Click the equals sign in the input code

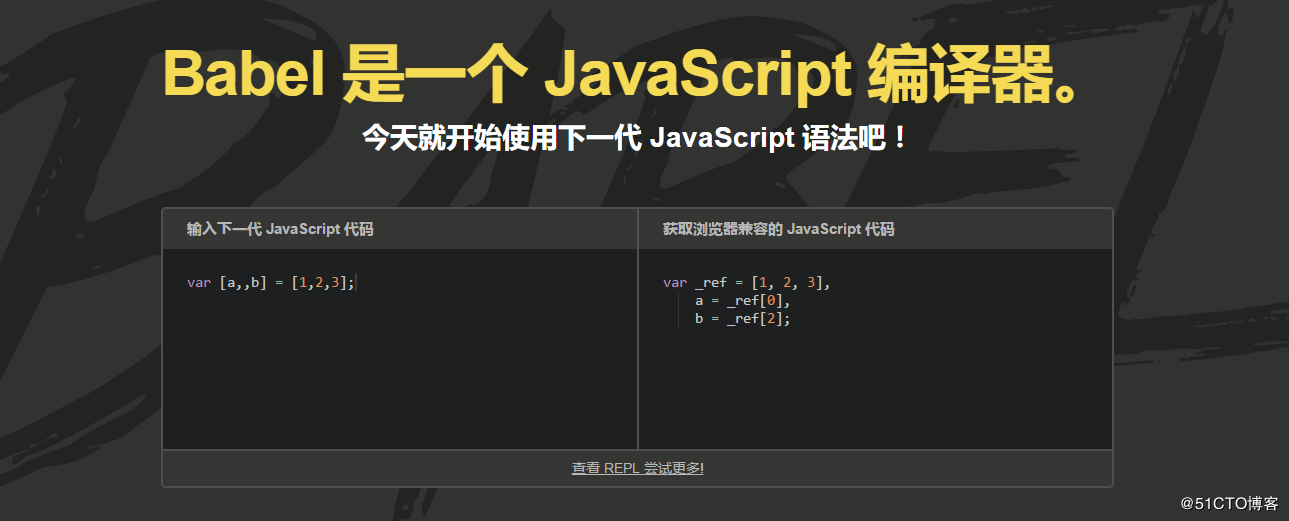279,283
